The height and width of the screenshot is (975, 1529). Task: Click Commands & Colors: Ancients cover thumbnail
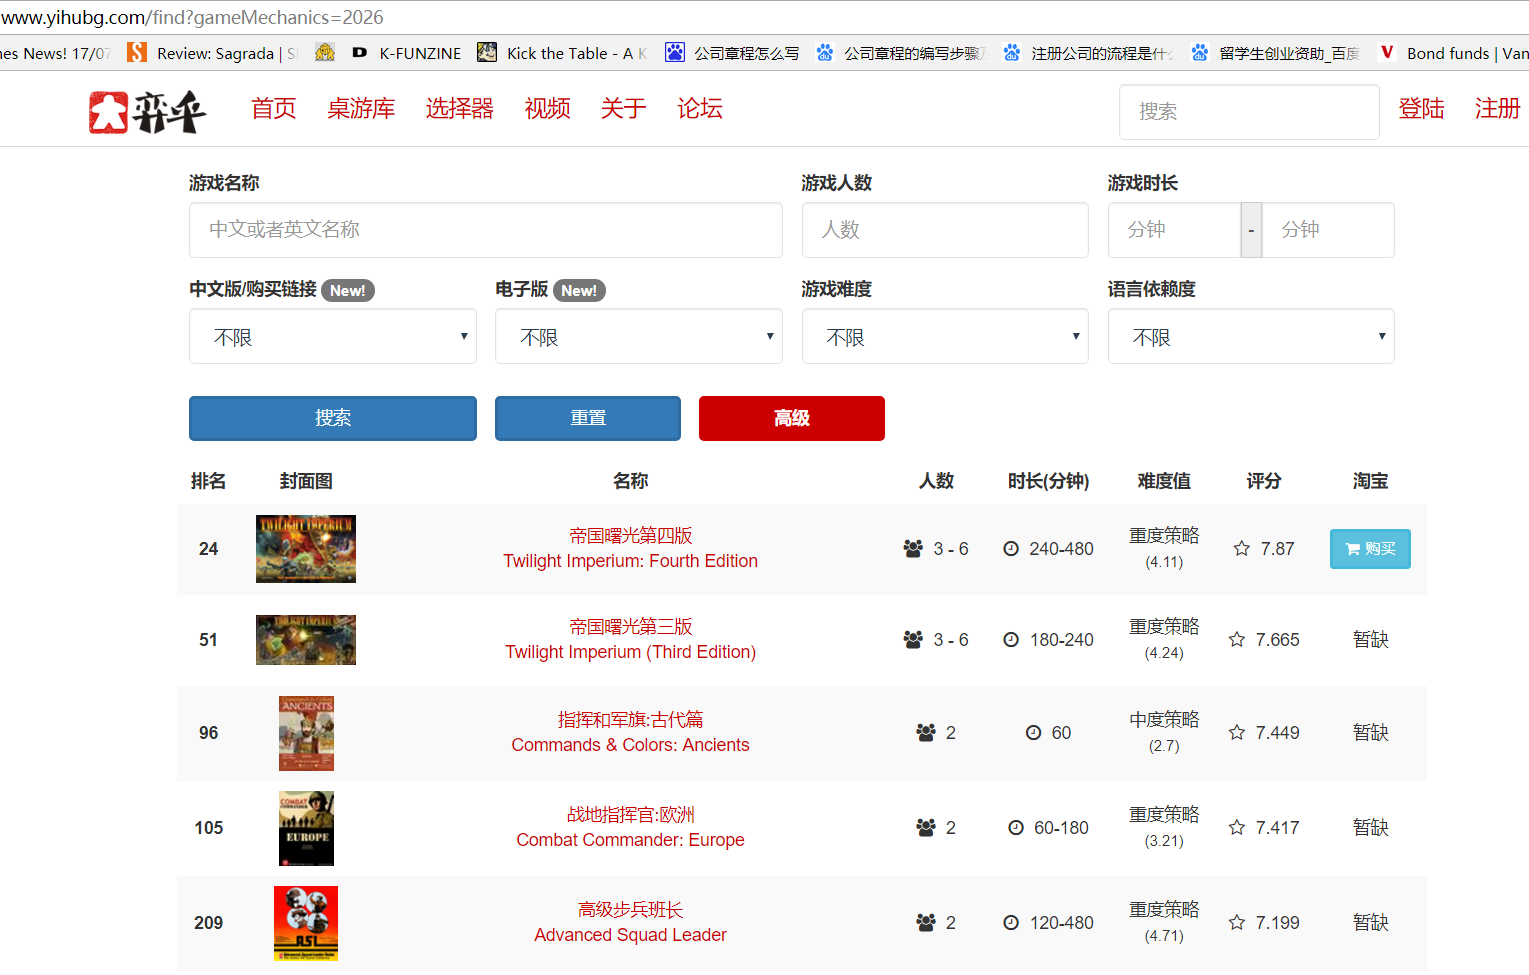[x=306, y=733]
